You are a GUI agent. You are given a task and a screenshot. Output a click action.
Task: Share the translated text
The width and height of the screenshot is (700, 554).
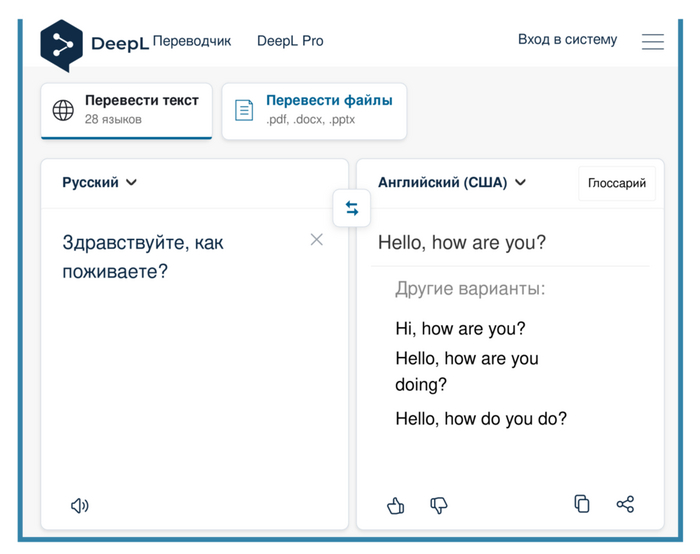(625, 504)
